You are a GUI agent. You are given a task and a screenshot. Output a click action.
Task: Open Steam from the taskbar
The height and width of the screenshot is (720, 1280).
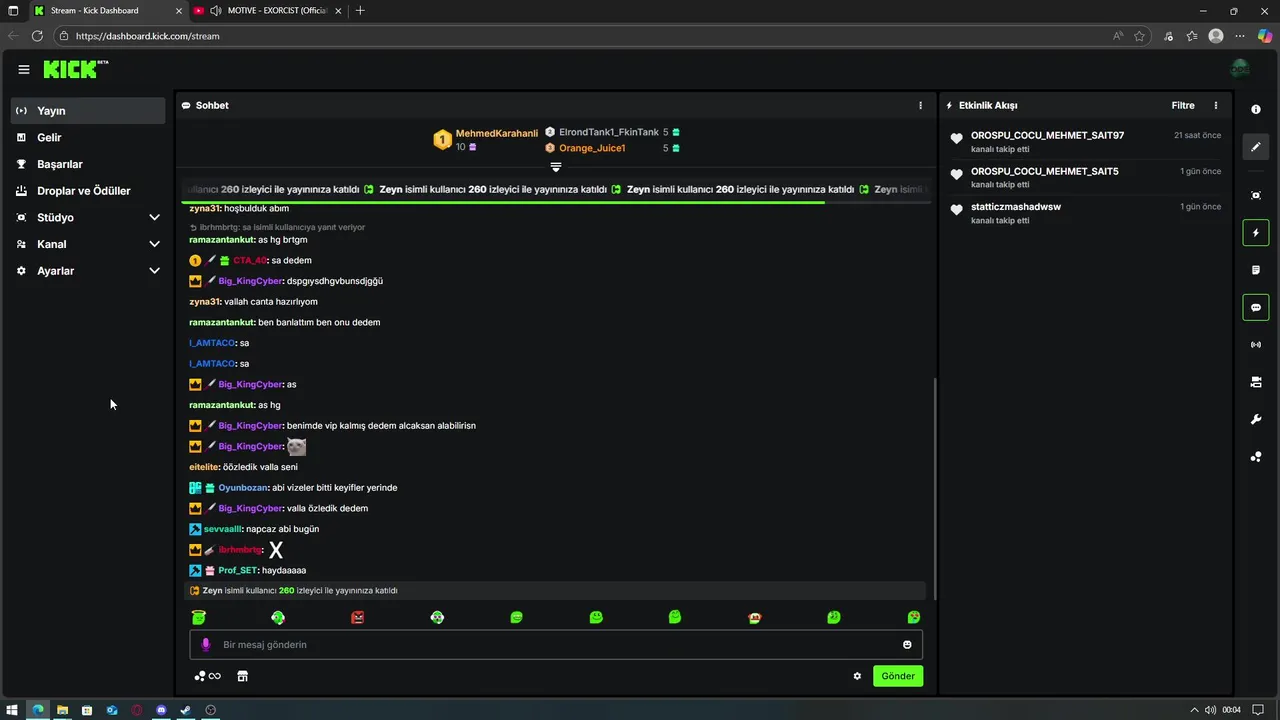tap(186, 710)
